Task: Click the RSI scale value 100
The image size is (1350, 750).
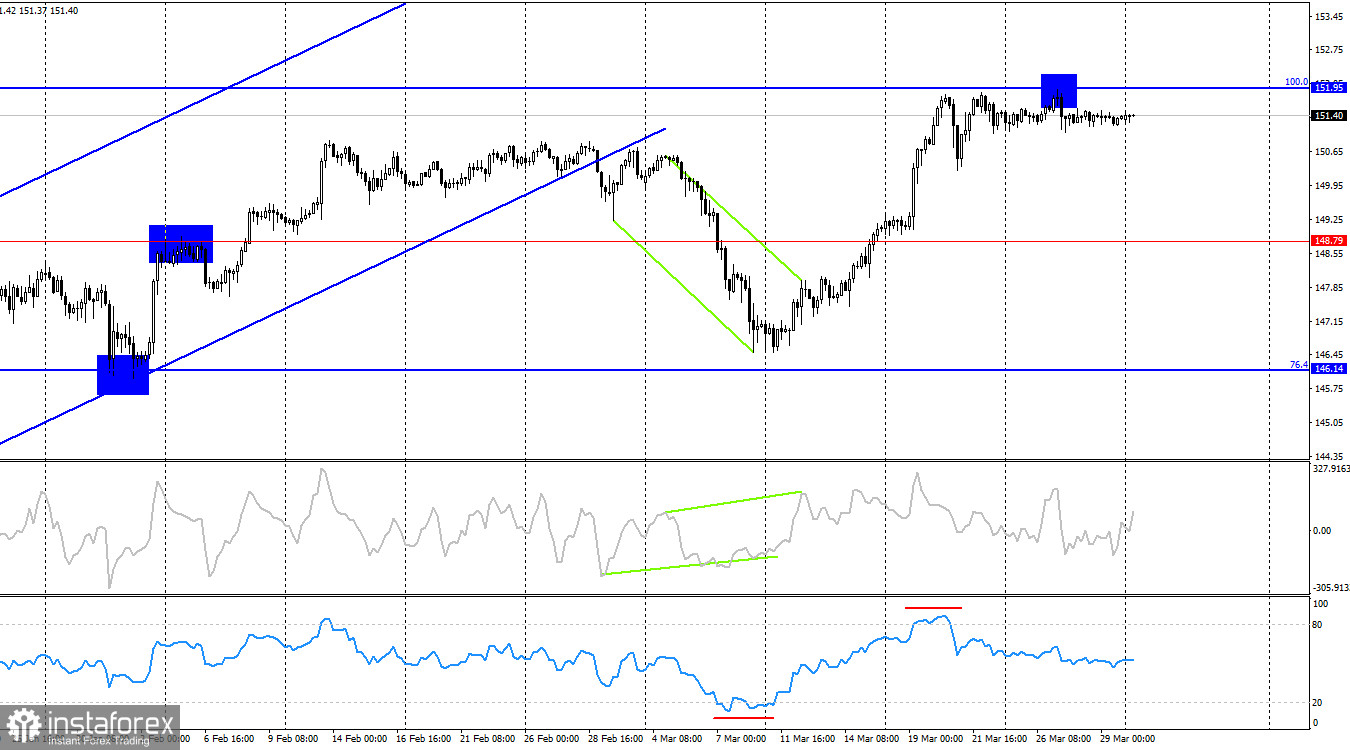Action: tap(1320, 605)
